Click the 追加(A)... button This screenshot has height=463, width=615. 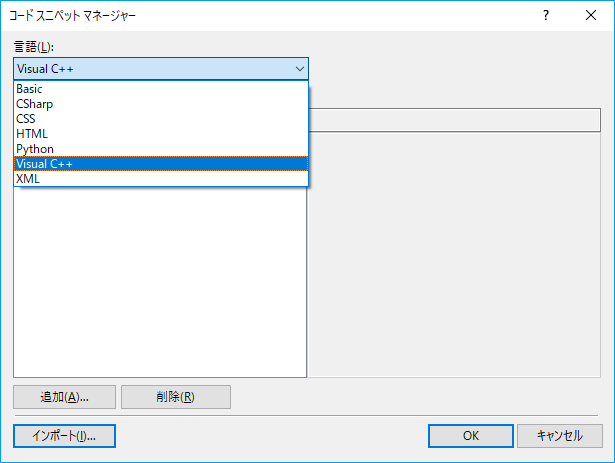[64, 397]
